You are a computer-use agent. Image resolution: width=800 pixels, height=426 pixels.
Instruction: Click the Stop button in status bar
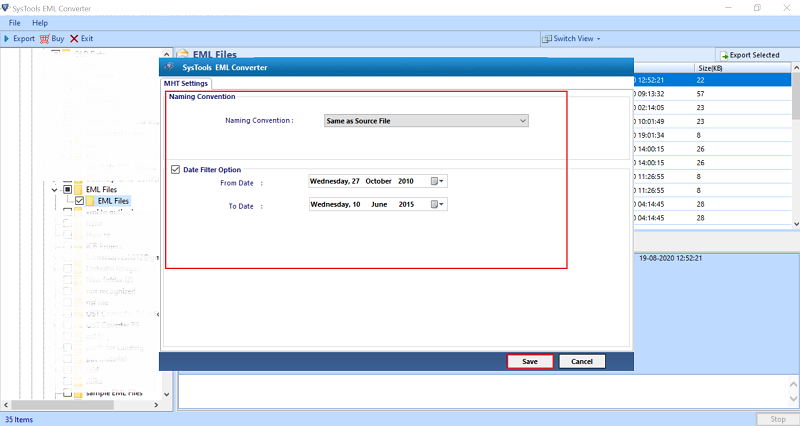tap(778, 419)
